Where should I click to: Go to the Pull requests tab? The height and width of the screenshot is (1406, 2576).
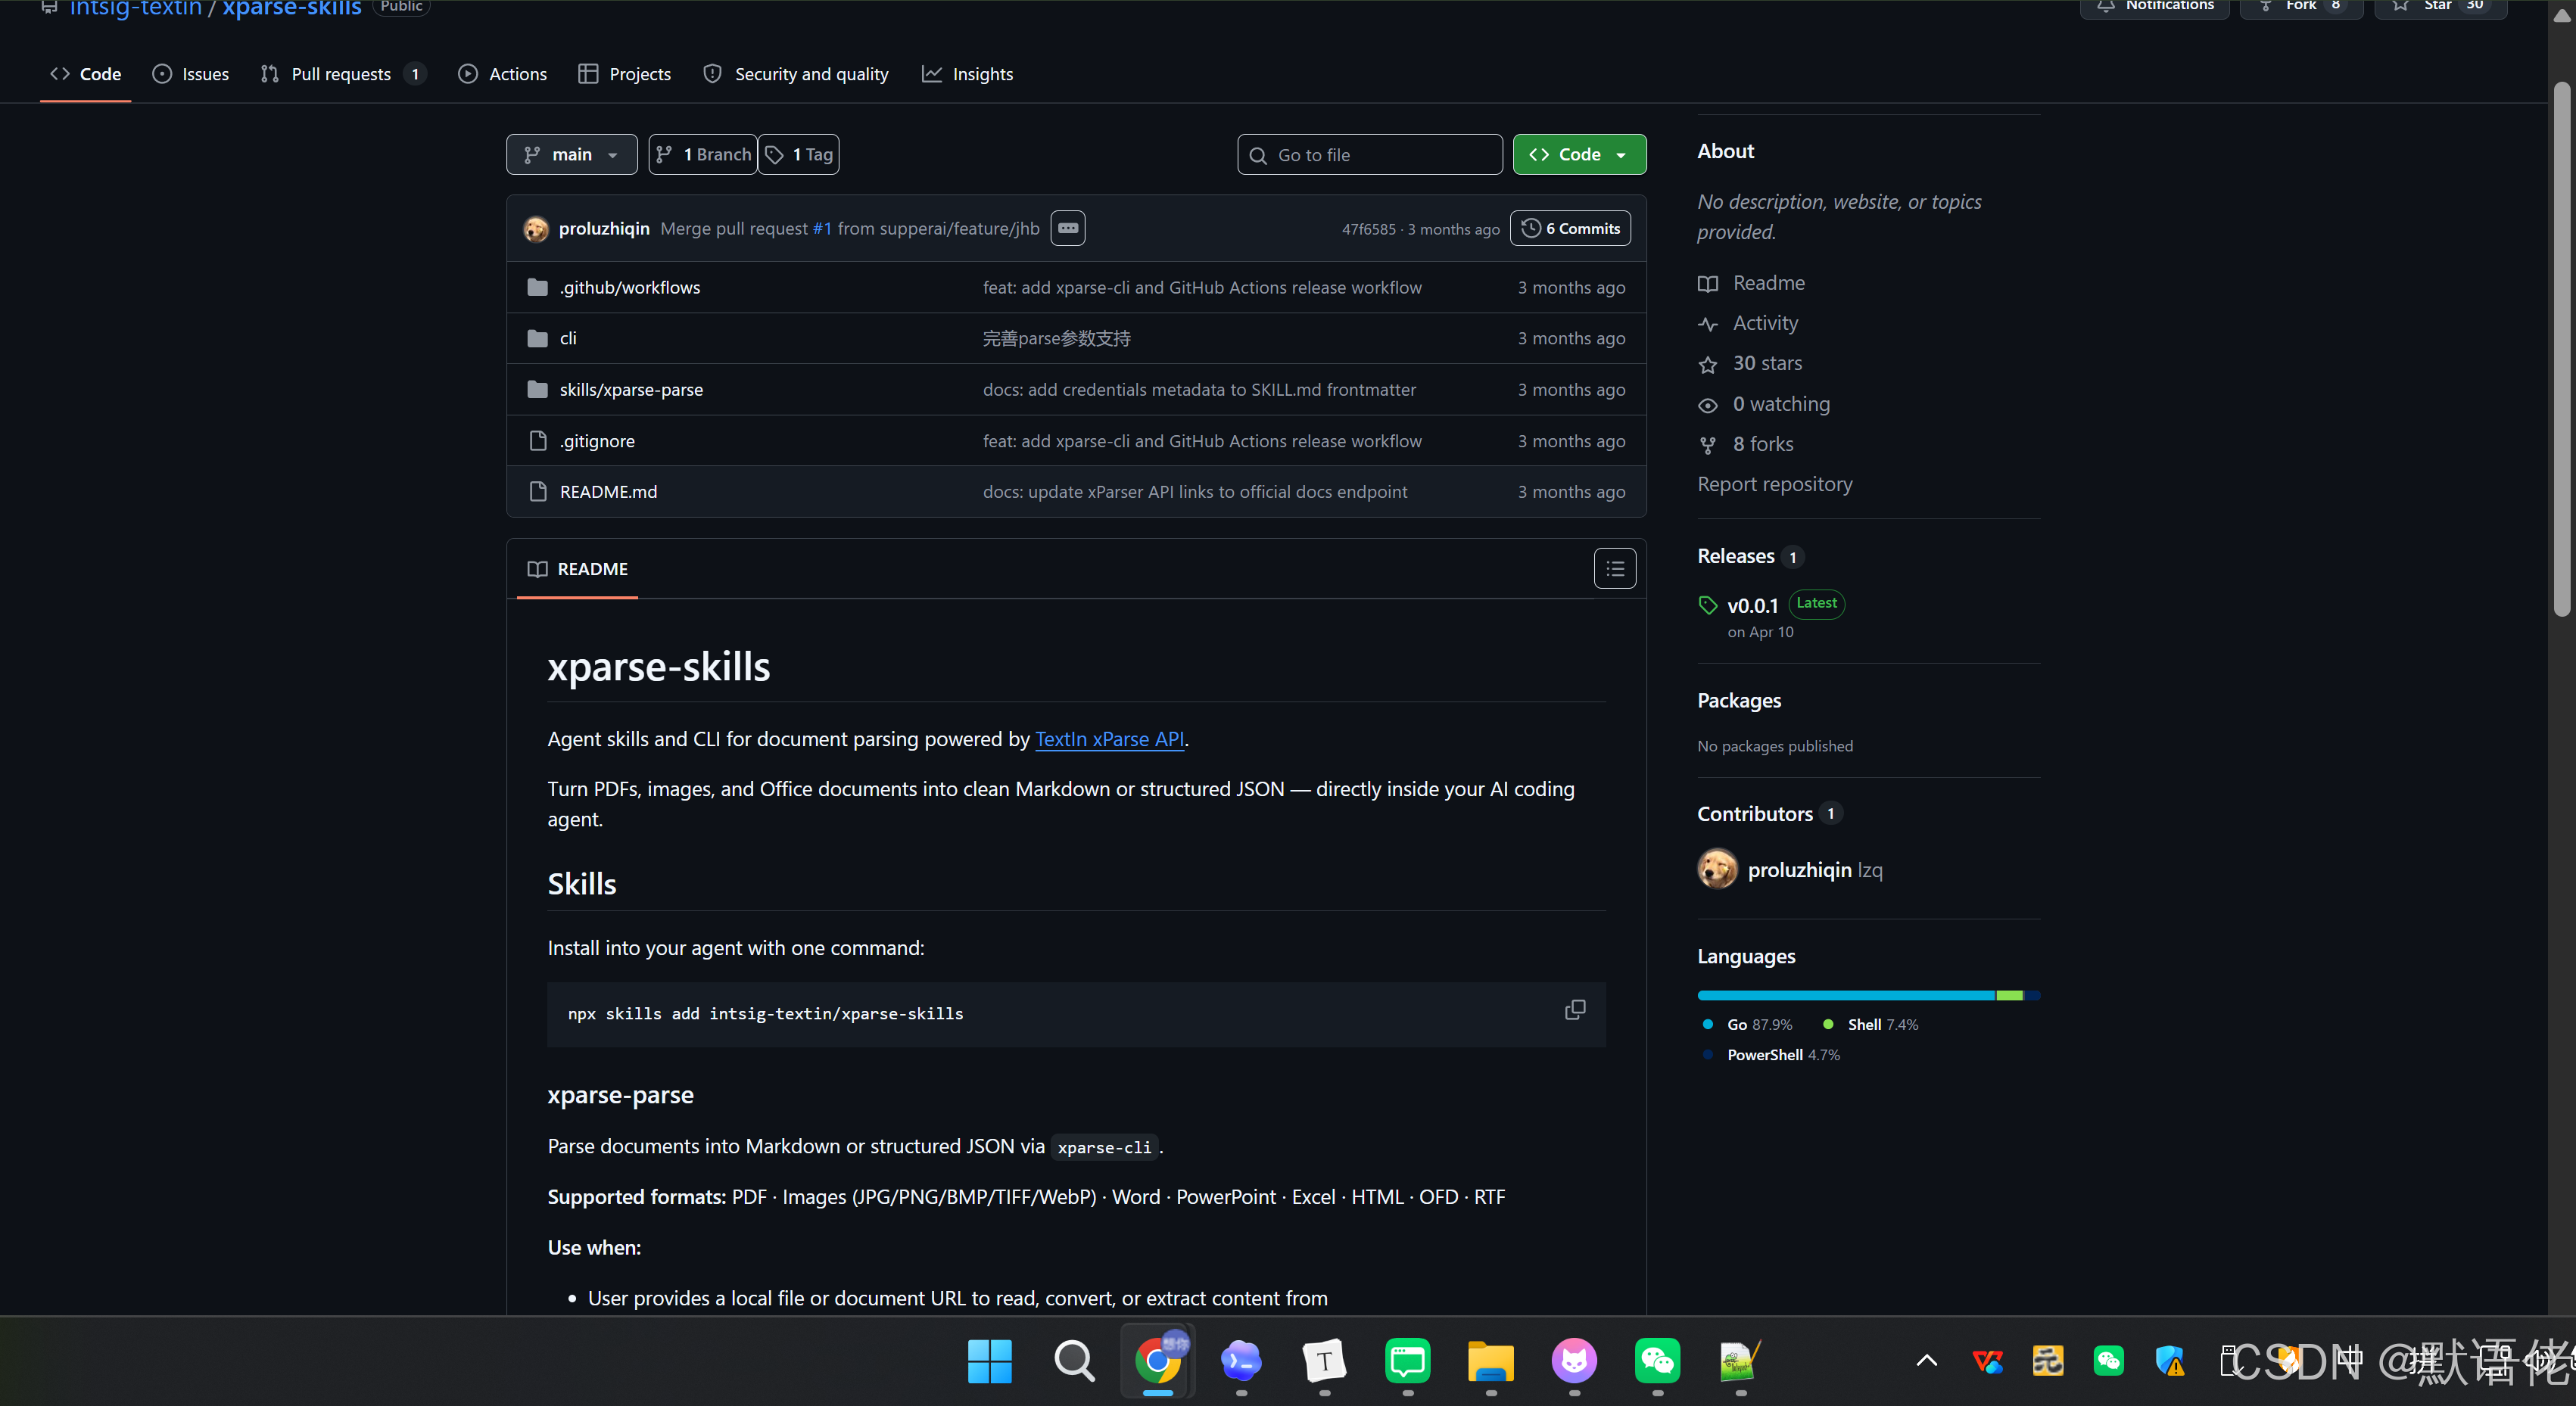pyautogui.click(x=343, y=74)
